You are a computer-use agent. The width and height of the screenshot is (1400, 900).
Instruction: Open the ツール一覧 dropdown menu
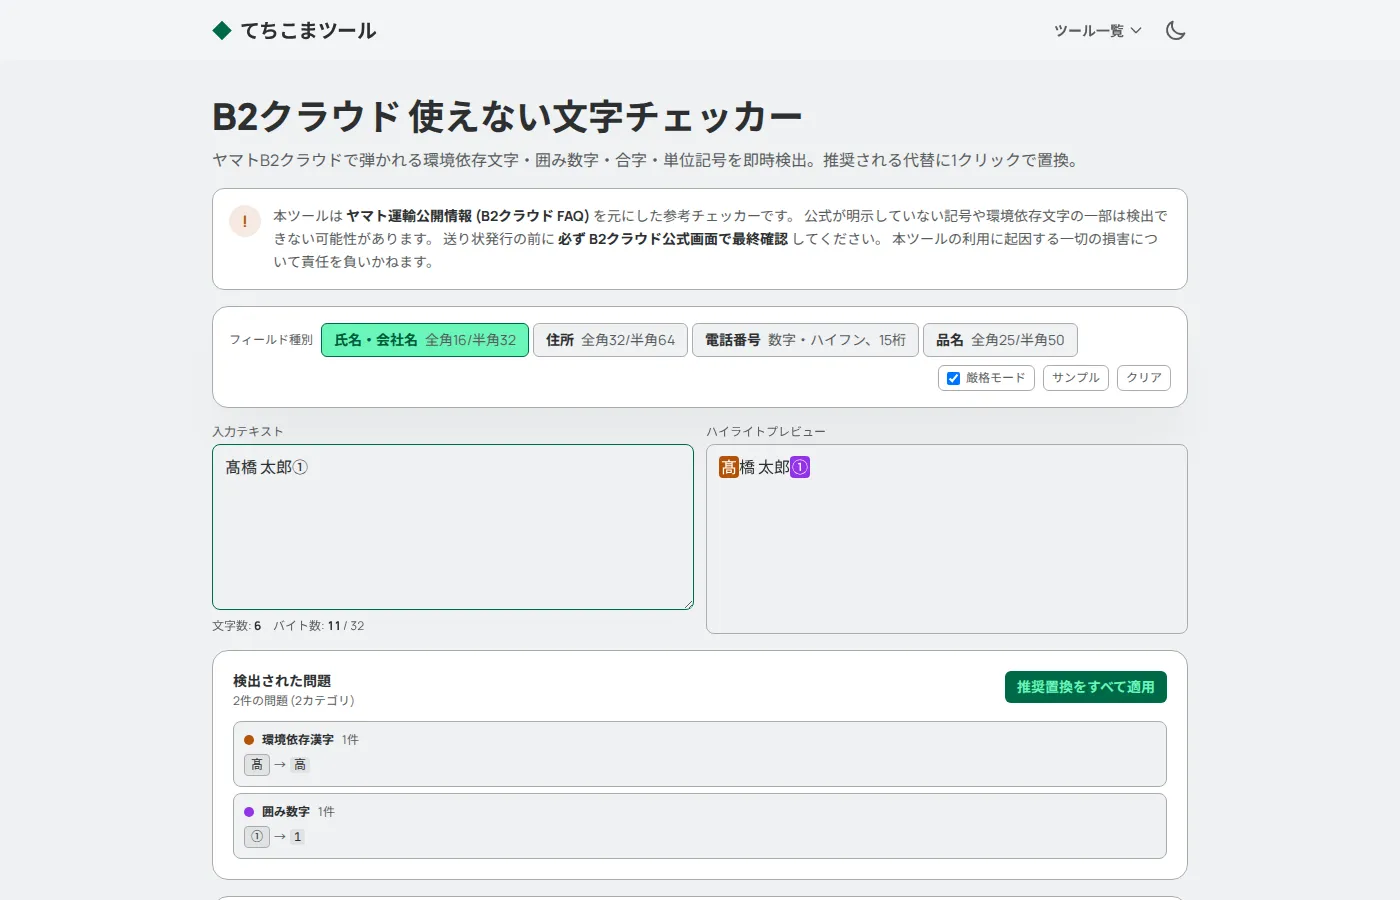1097,31
